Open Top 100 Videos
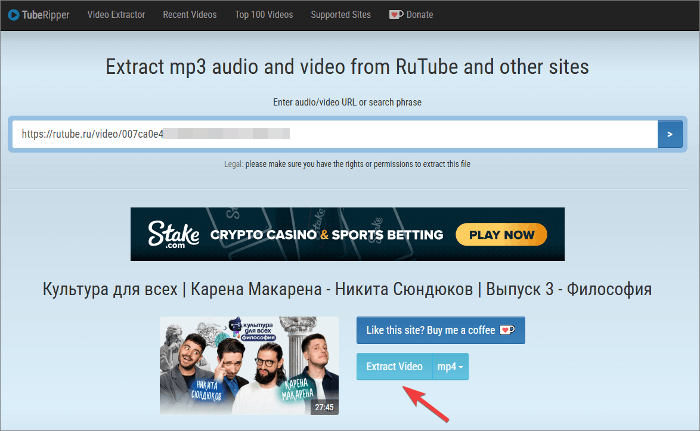The height and width of the screenshot is (431, 700). point(264,15)
